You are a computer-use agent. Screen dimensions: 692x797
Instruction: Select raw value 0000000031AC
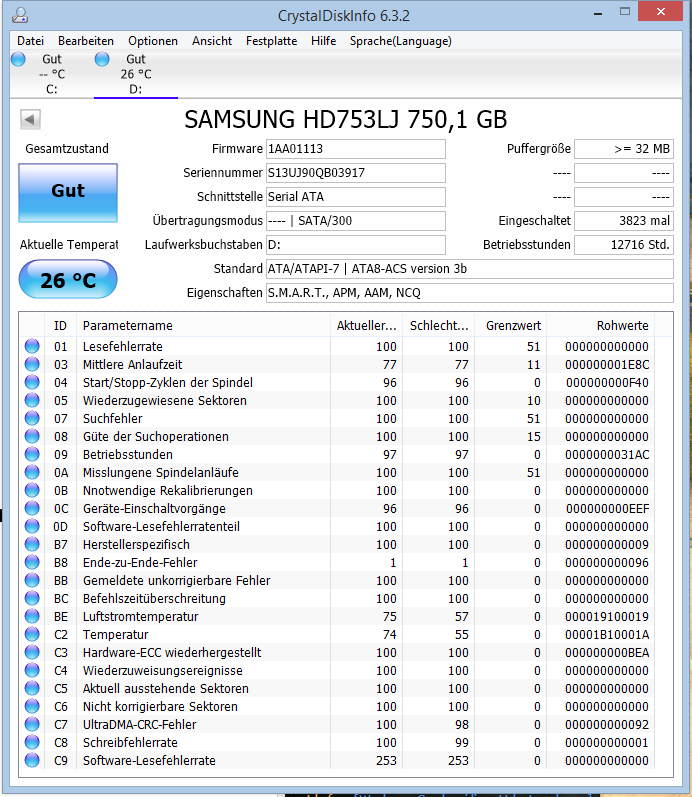607,454
